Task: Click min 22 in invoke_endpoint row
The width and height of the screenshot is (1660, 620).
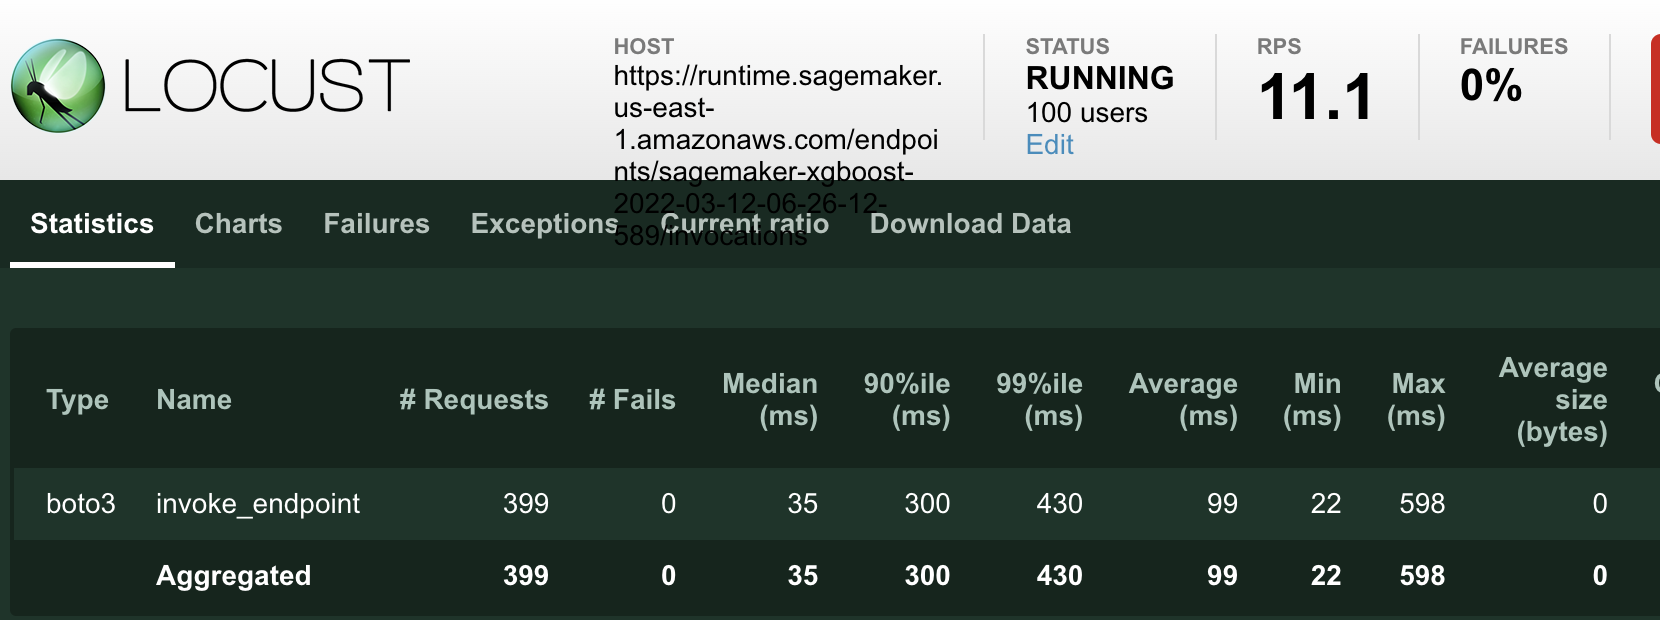Action: [x=1326, y=504]
